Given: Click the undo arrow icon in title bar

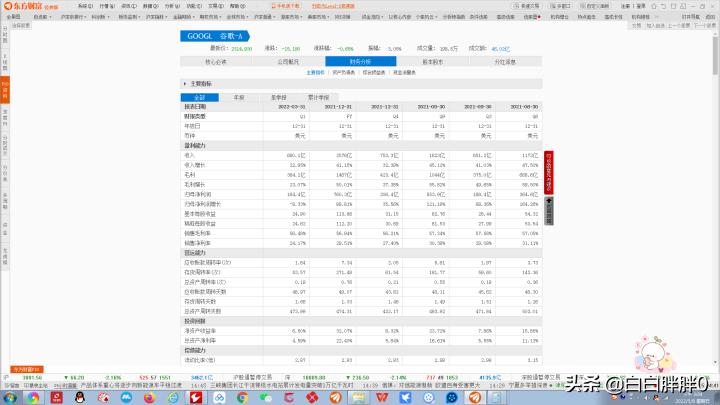Looking at the screenshot, I should tap(664, 6).
